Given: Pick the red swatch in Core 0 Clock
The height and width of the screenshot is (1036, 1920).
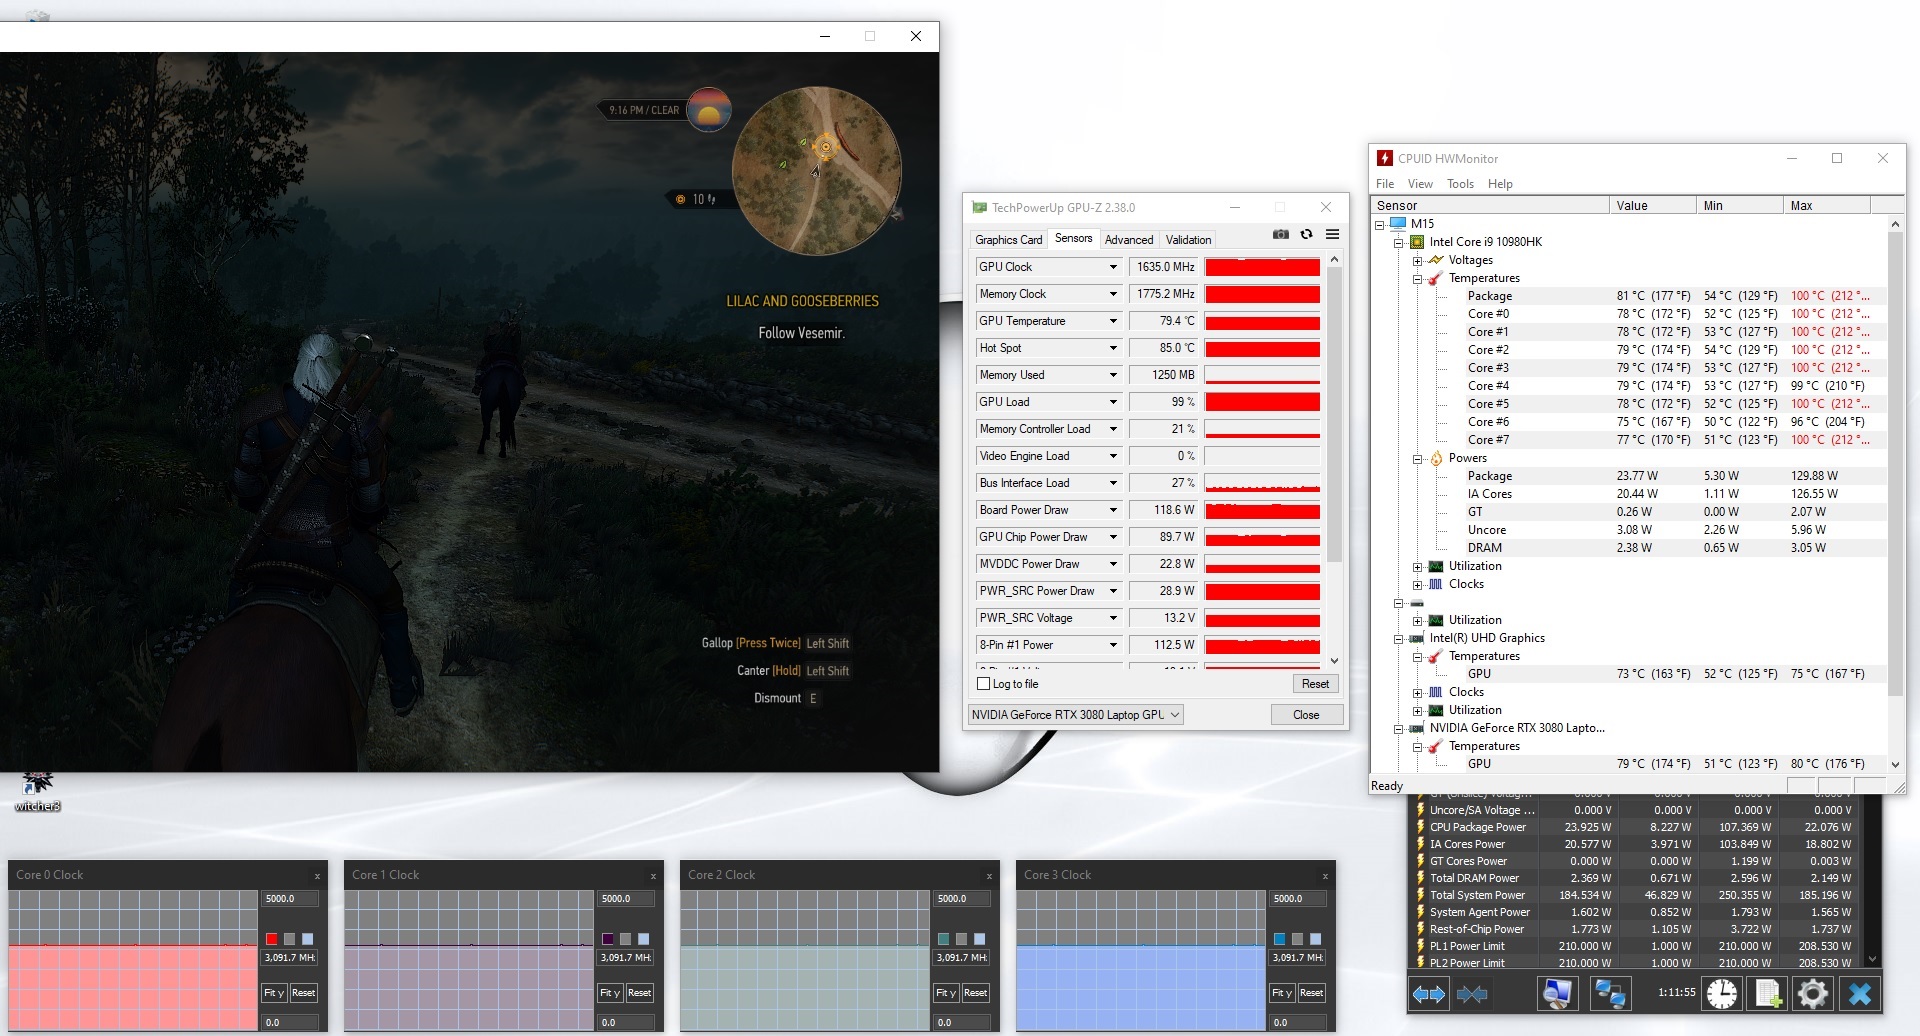Looking at the screenshot, I should (271, 939).
